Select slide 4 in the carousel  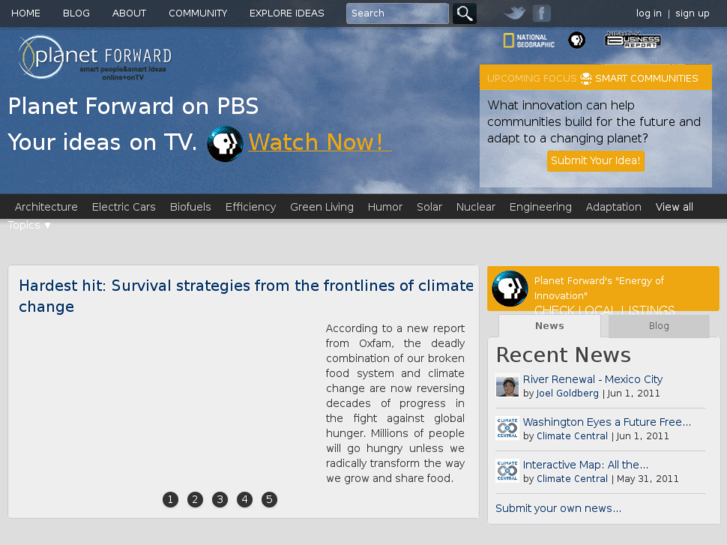click(x=244, y=500)
